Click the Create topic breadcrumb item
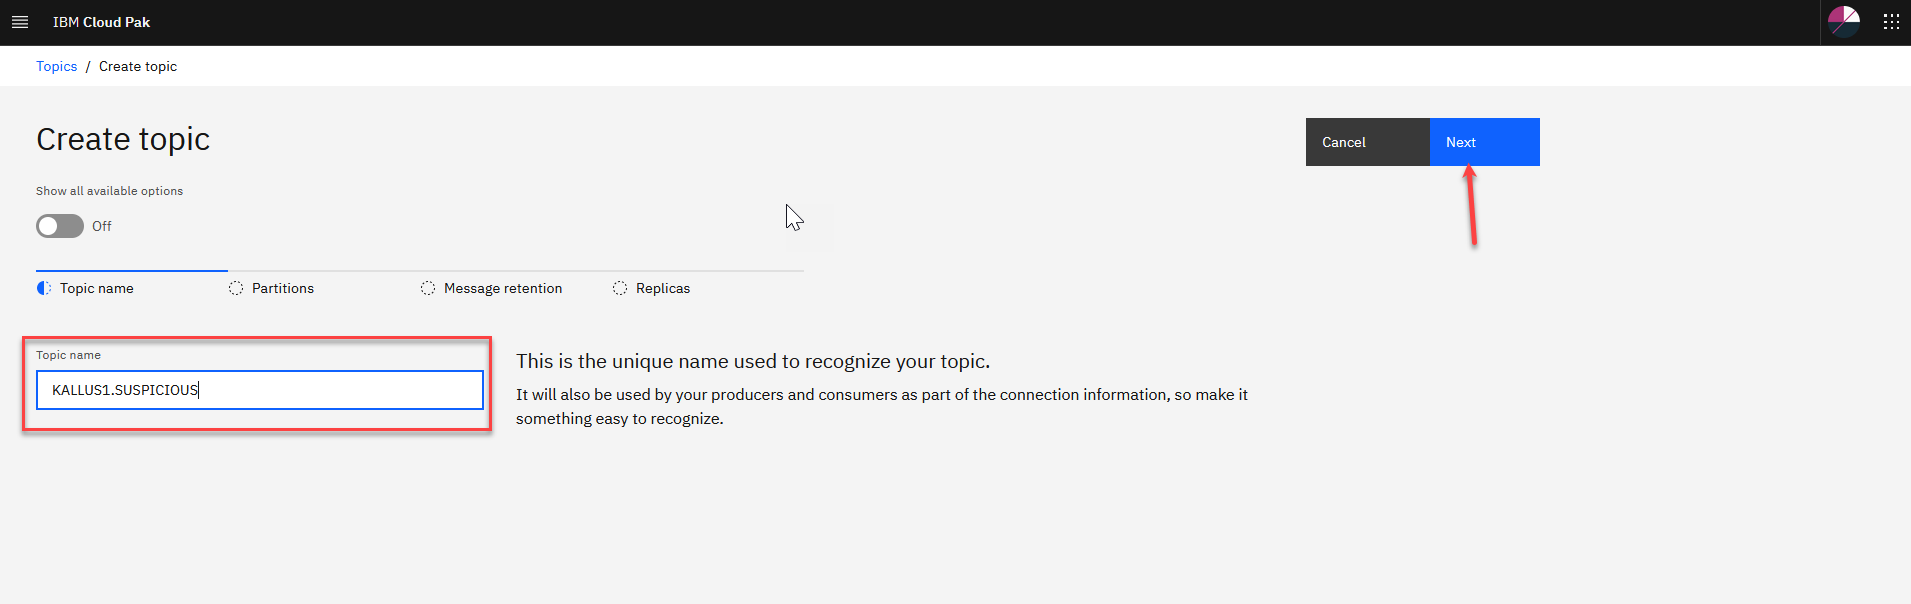 (138, 66)
